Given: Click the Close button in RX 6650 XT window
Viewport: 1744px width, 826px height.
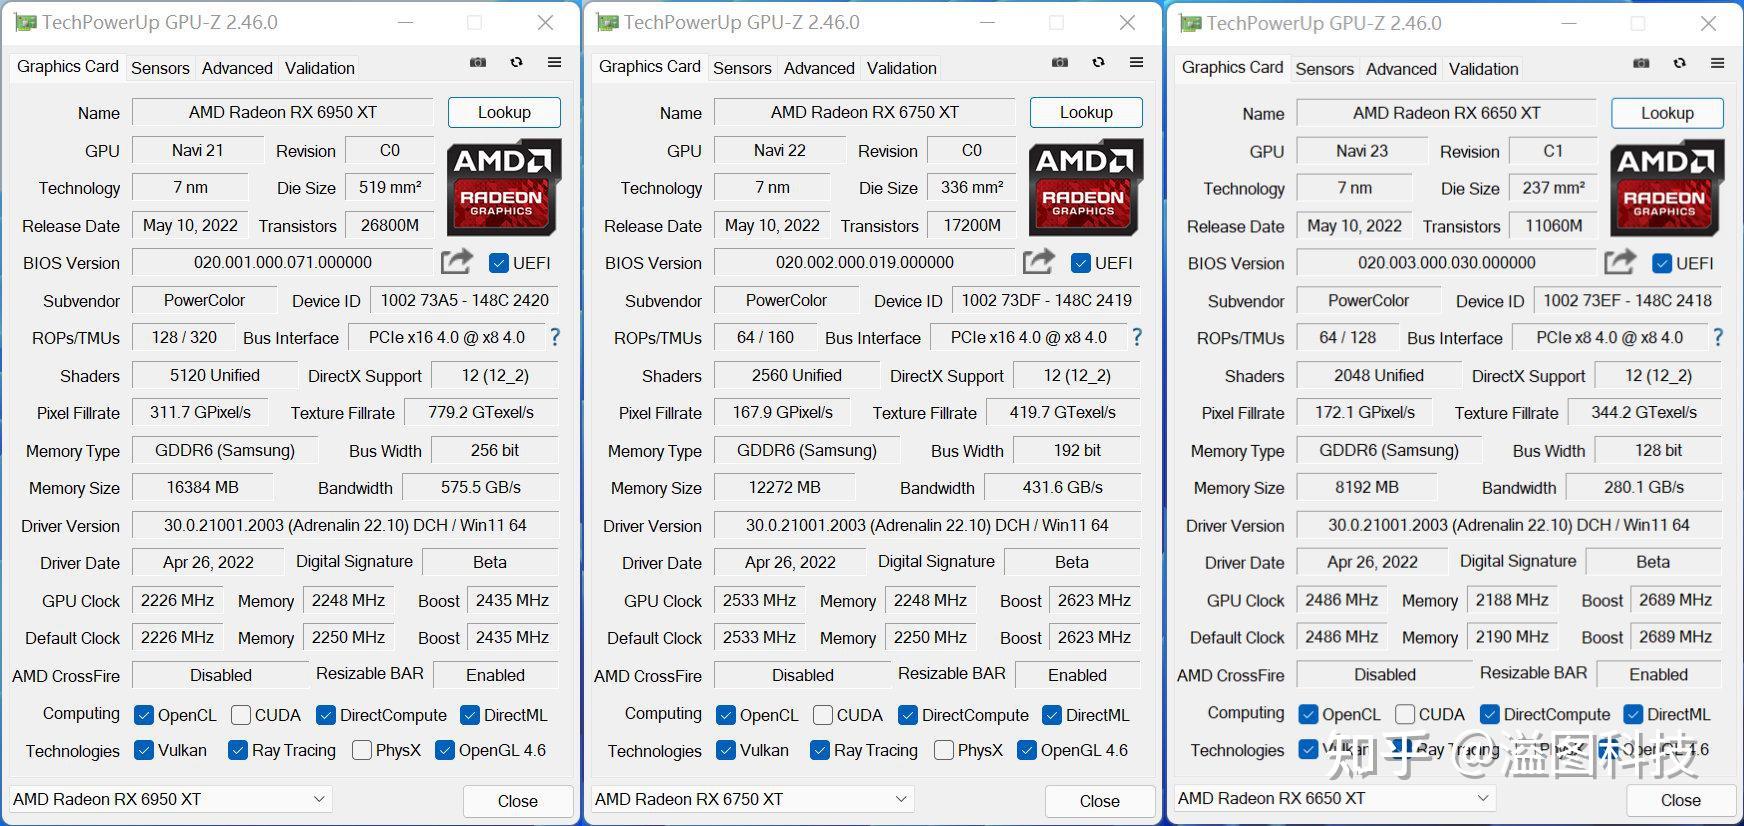Looking at the screenshot, I should [x=1681, y=800].
